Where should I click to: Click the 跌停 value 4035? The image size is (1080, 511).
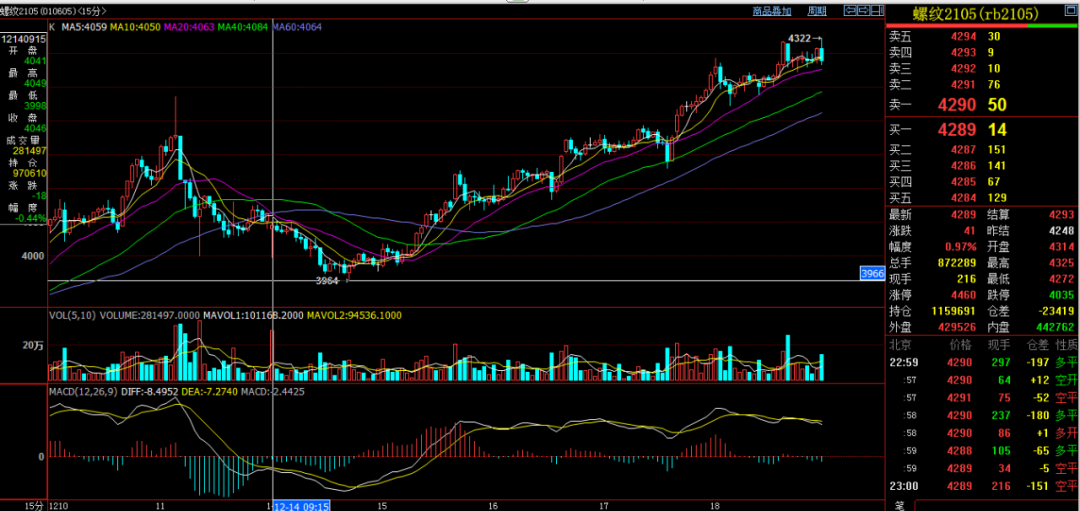[1063, 295]
